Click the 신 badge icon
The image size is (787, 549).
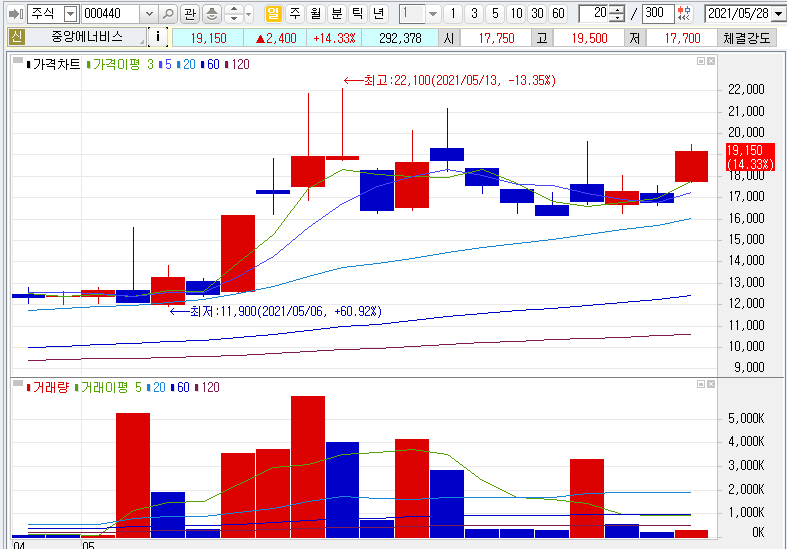coord(17,37)
